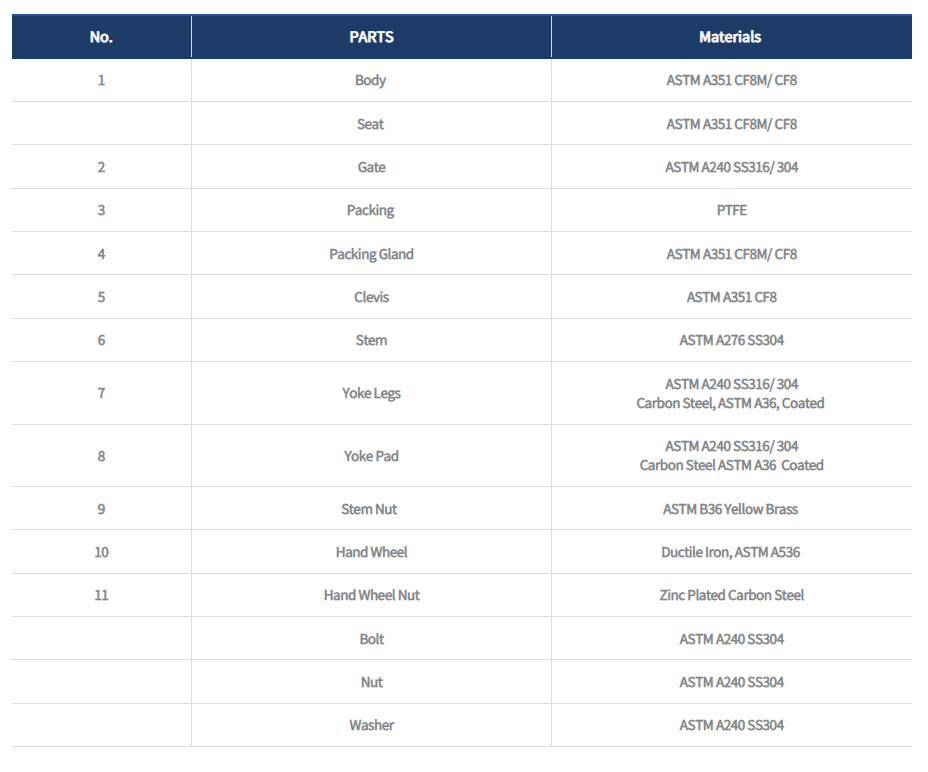928x772 pixels.
Task: Select the 'Packing Gland' cell
Action: pos(371,254)
